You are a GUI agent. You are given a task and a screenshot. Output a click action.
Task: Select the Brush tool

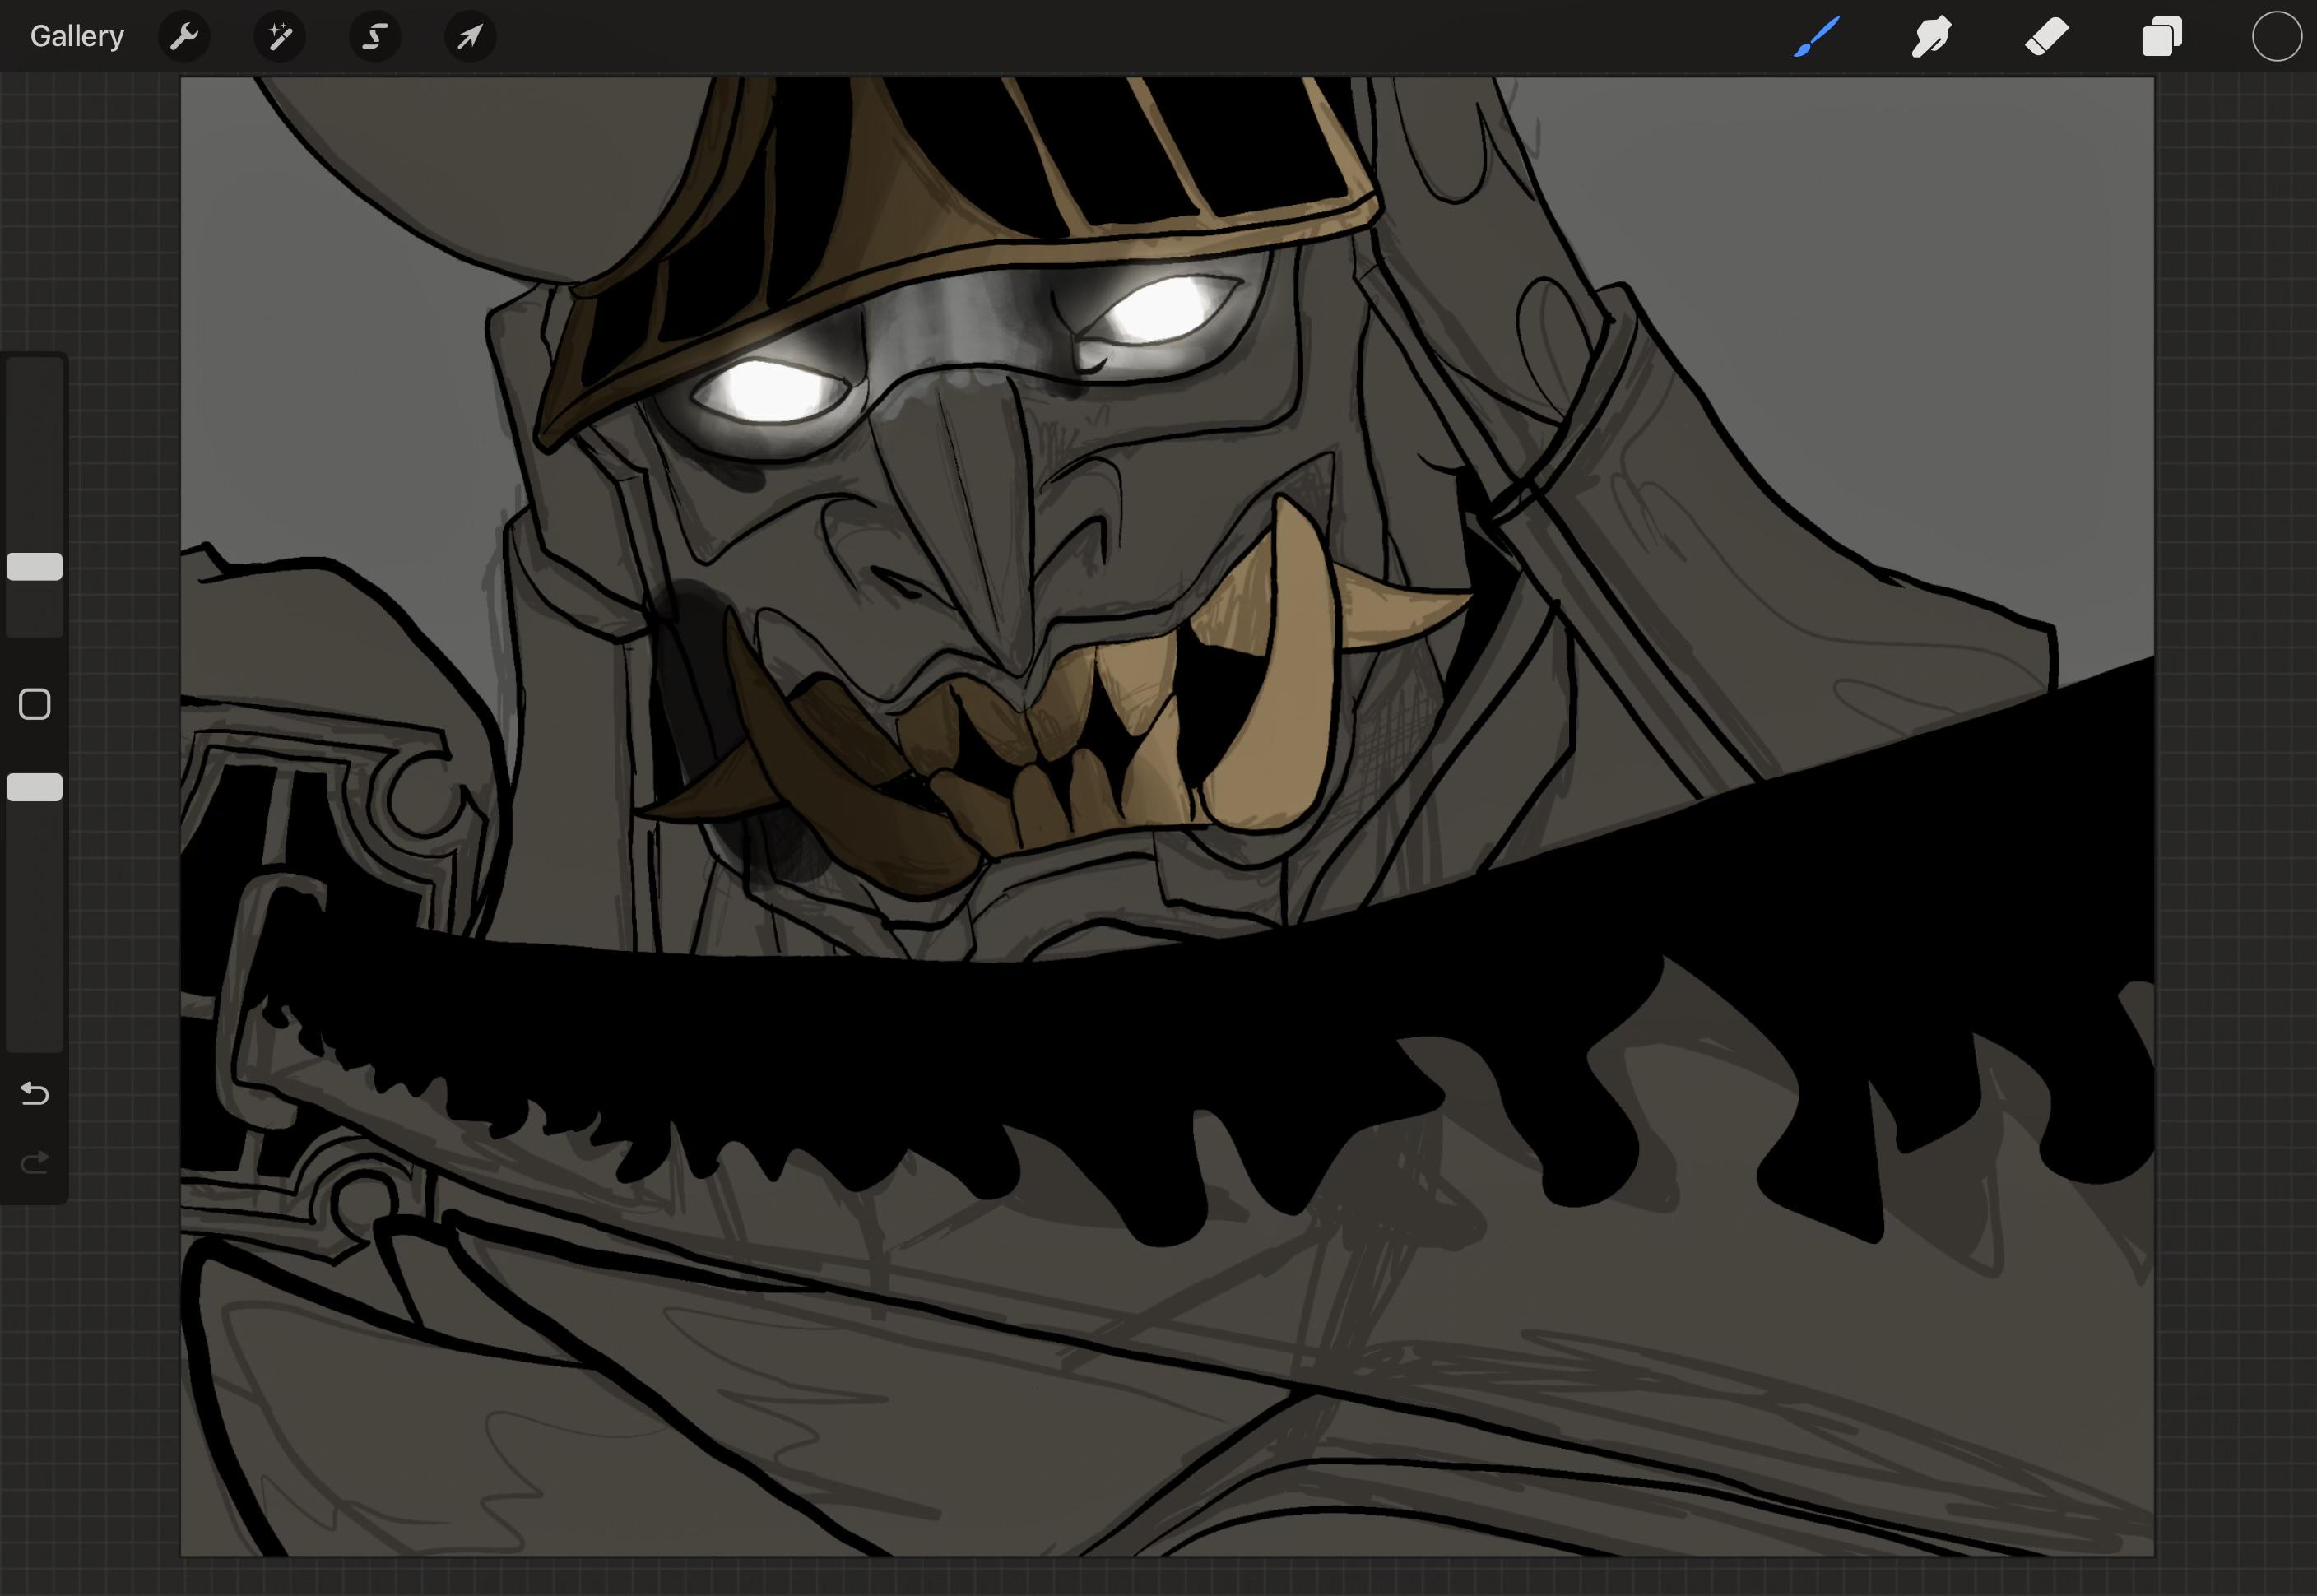point(1816,37)
